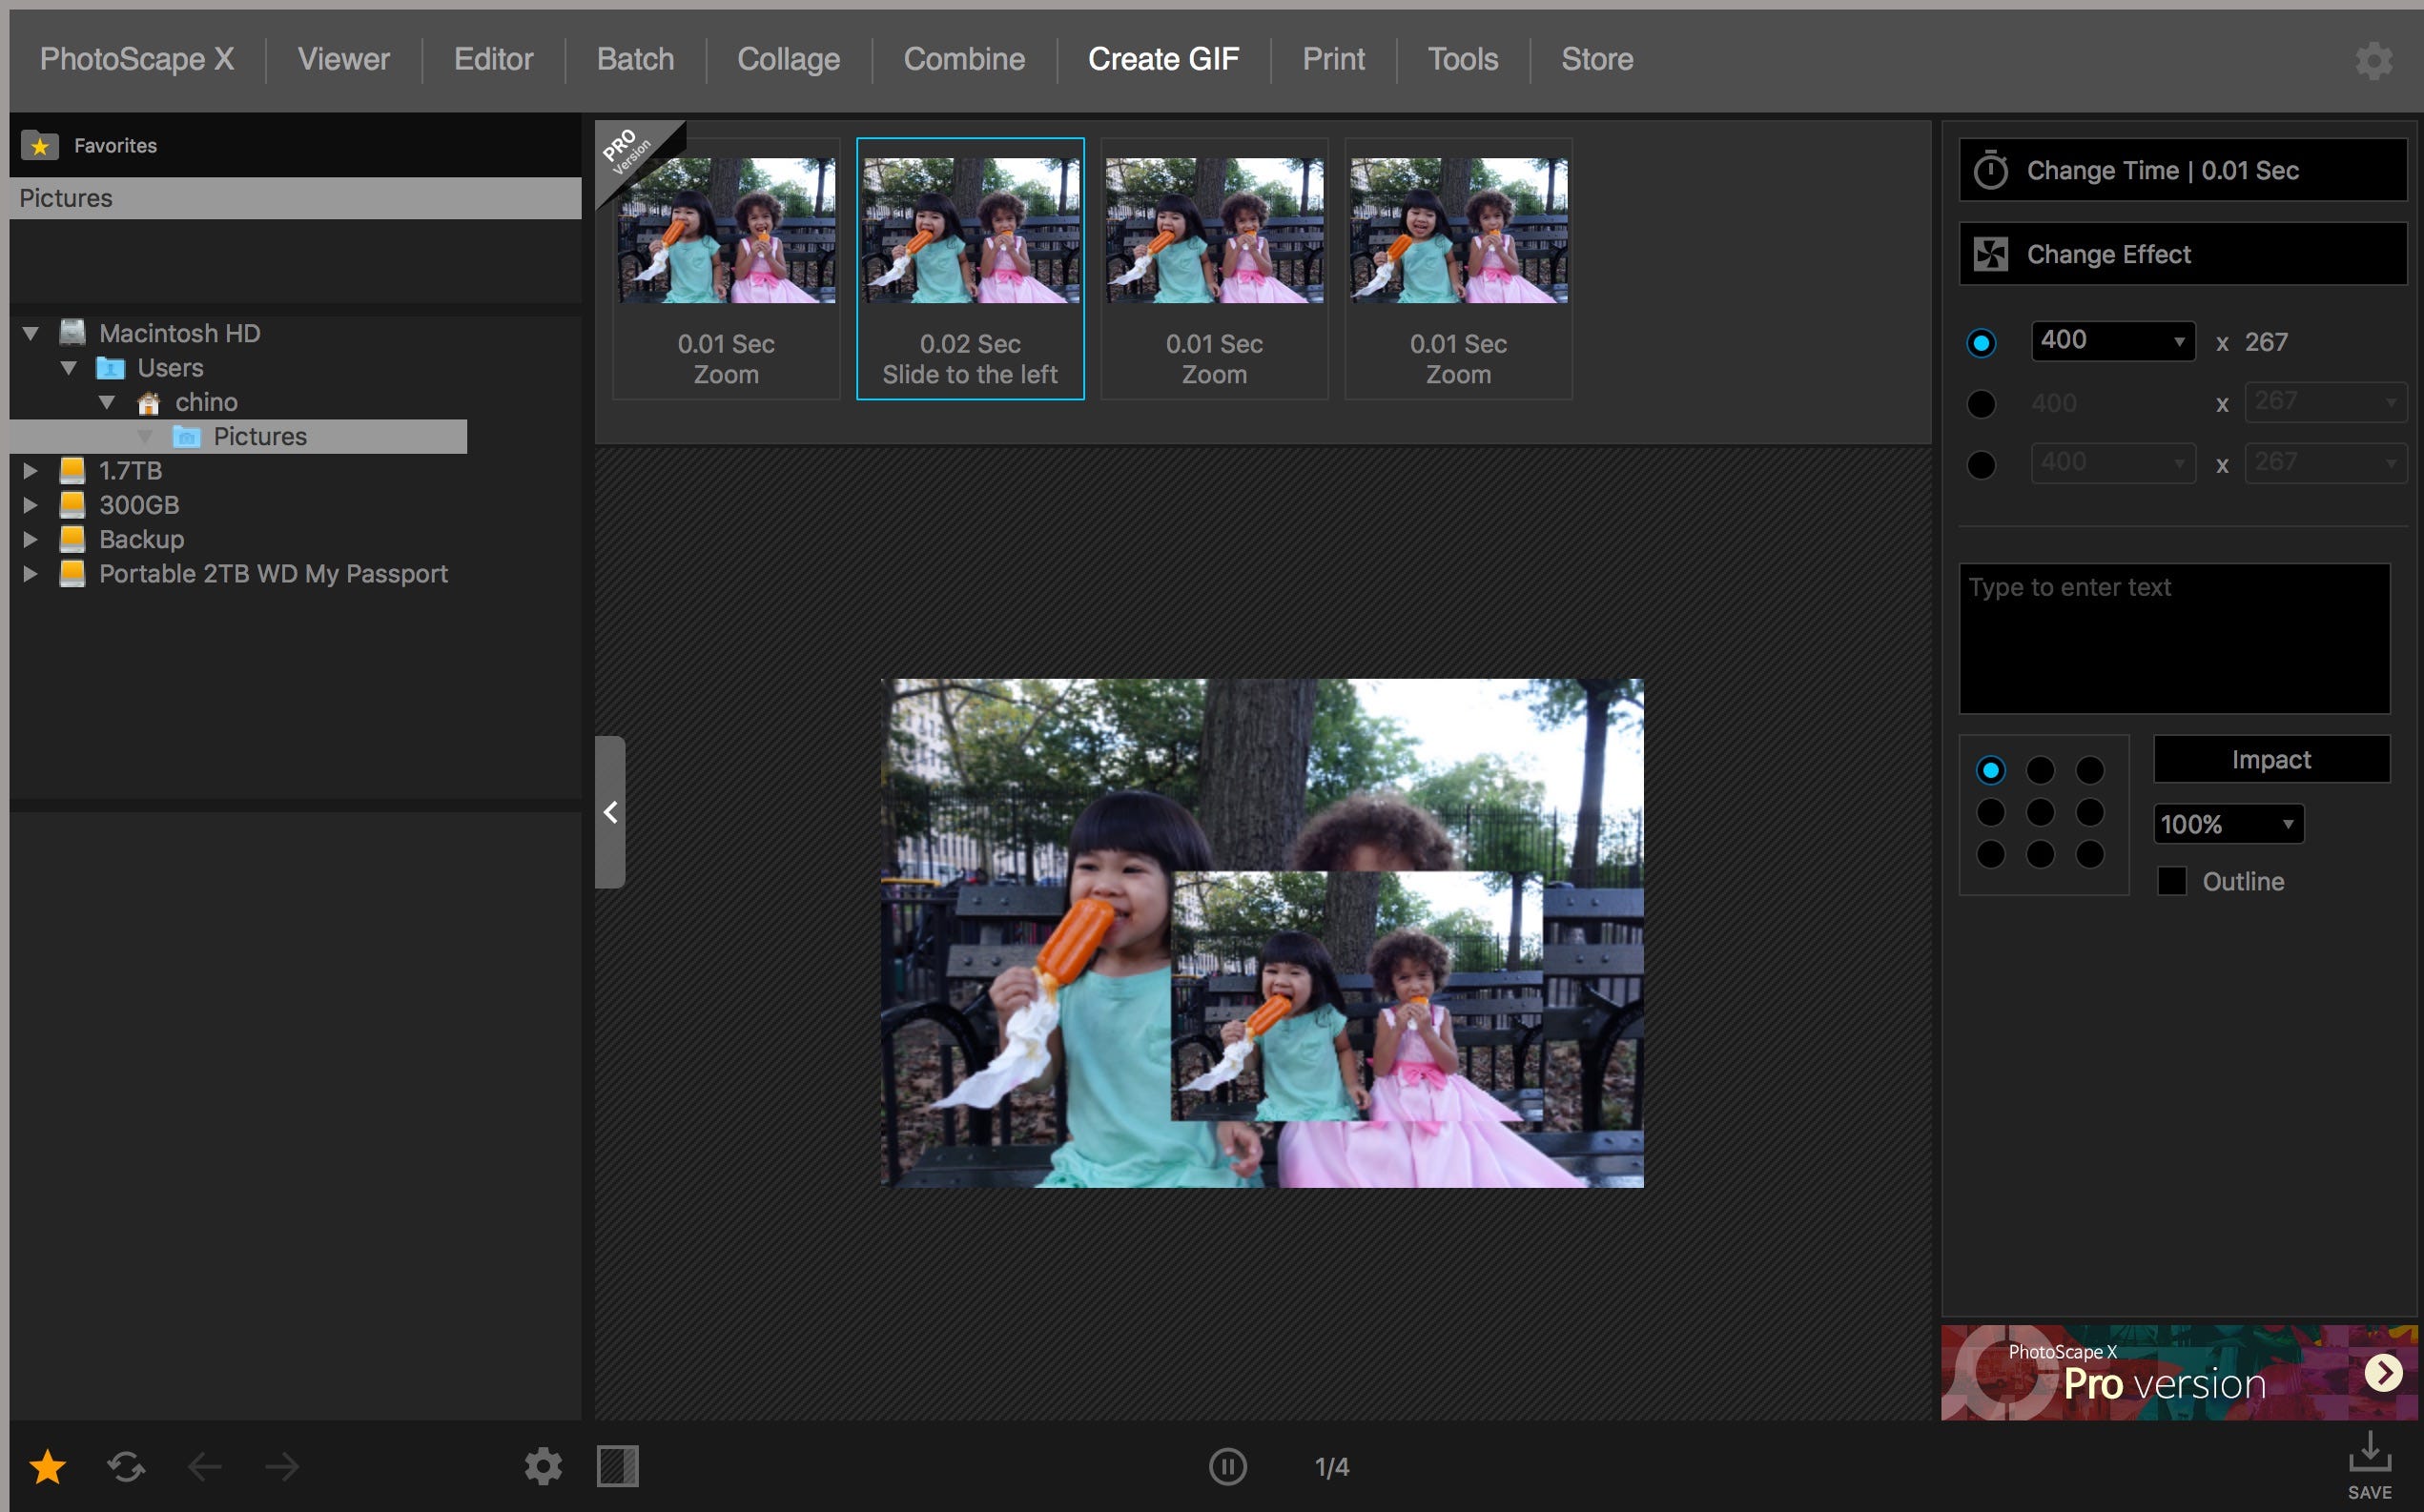2424x1512 pixels.
Task: Click the refresh folder icon
Action: [126, 1466]
